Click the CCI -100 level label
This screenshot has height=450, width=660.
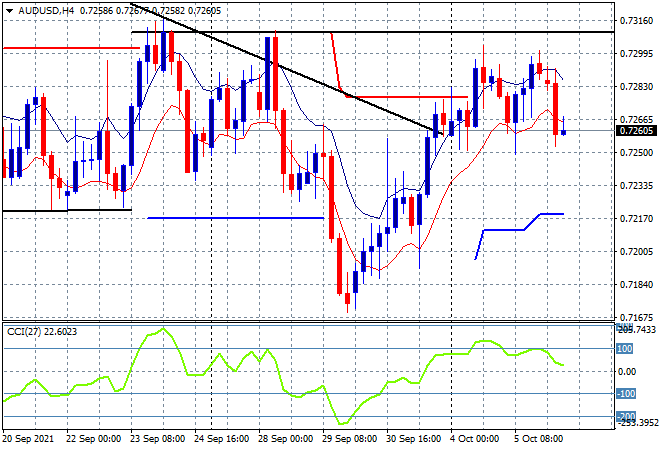point(626,394)
